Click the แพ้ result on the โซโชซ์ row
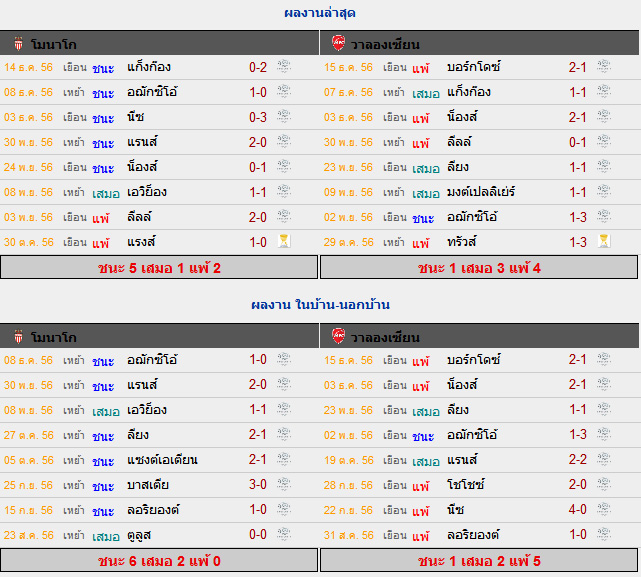Image resolution: width=641 pixels, height=577 pixels. click(421, 485)
